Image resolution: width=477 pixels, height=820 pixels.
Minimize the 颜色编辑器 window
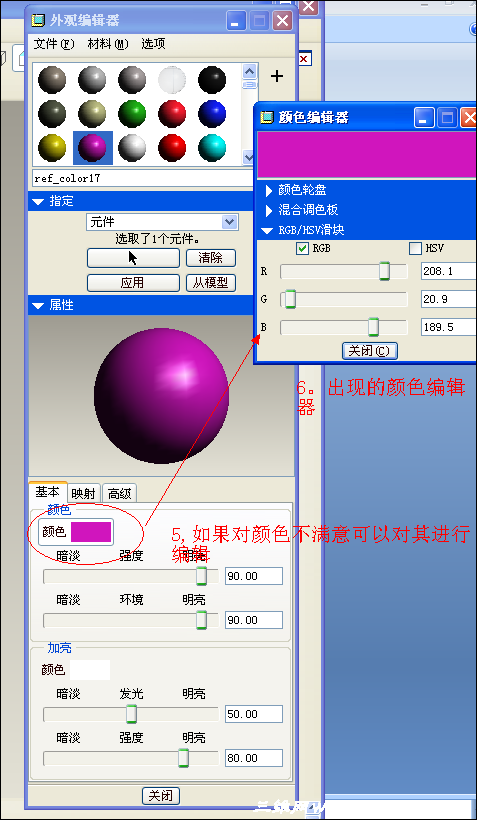424,118
